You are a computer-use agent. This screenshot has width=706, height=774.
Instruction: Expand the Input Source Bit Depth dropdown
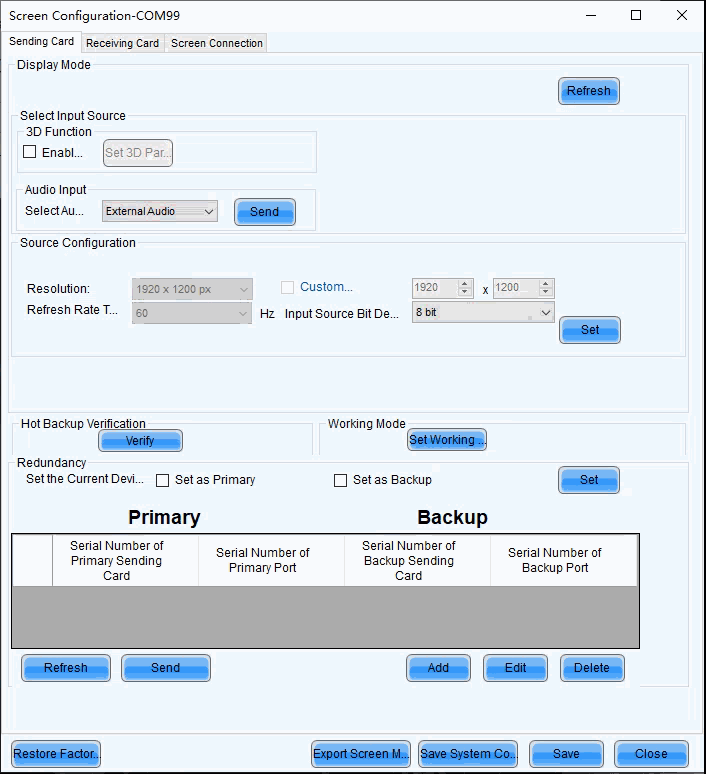tap(483, 312)
